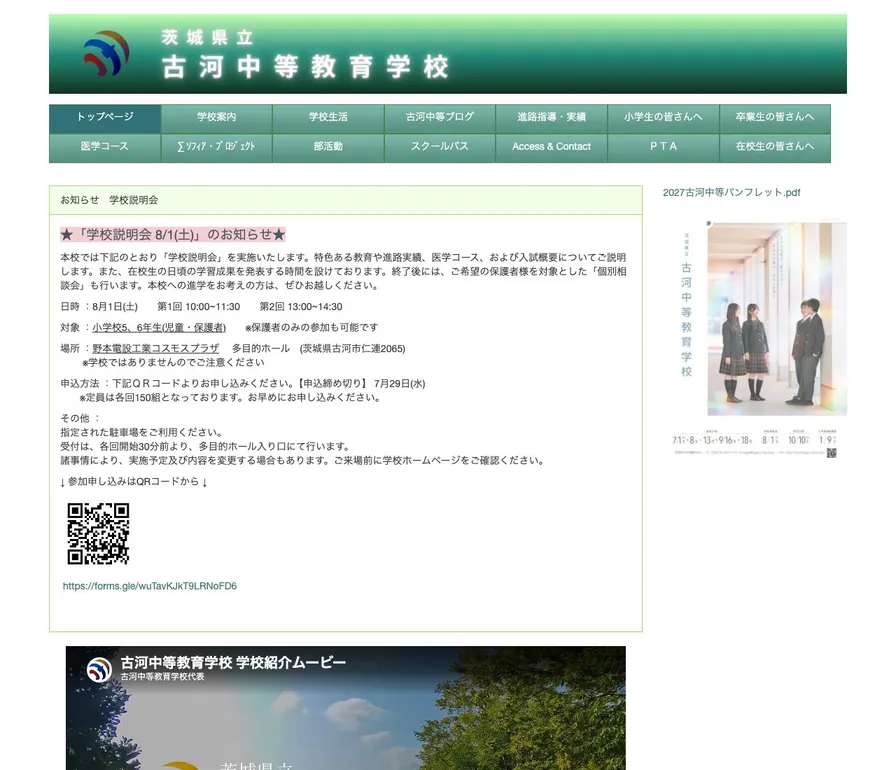Open 小学生の皆さんへ page
The width and height of the screenshot is (896, 770).
click(663, 117)
